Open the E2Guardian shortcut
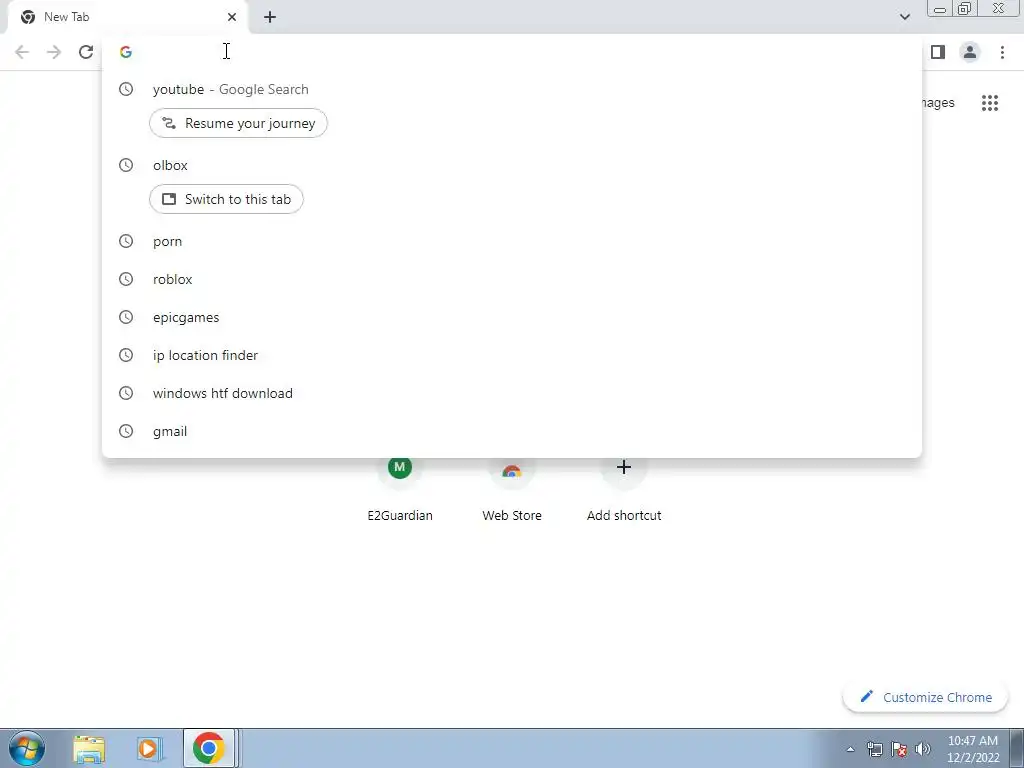This screenshot has width=1024, height=768. [400, 490]
